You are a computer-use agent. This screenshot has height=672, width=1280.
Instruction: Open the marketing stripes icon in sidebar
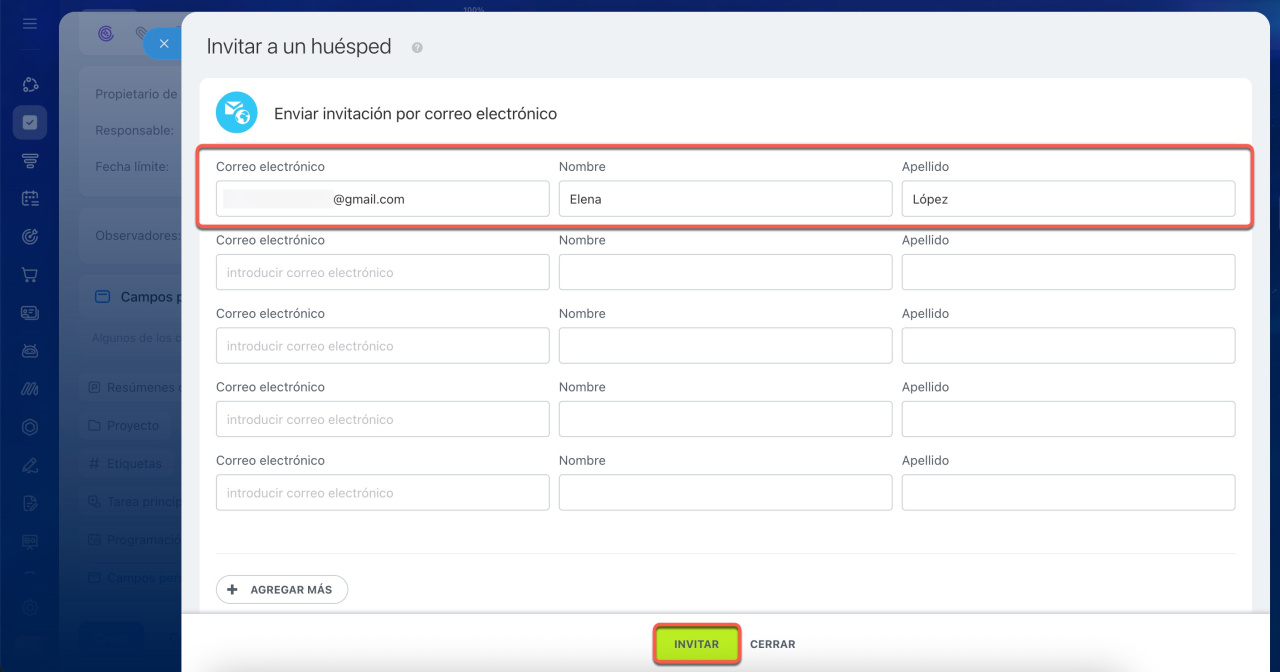click(30, 388)
